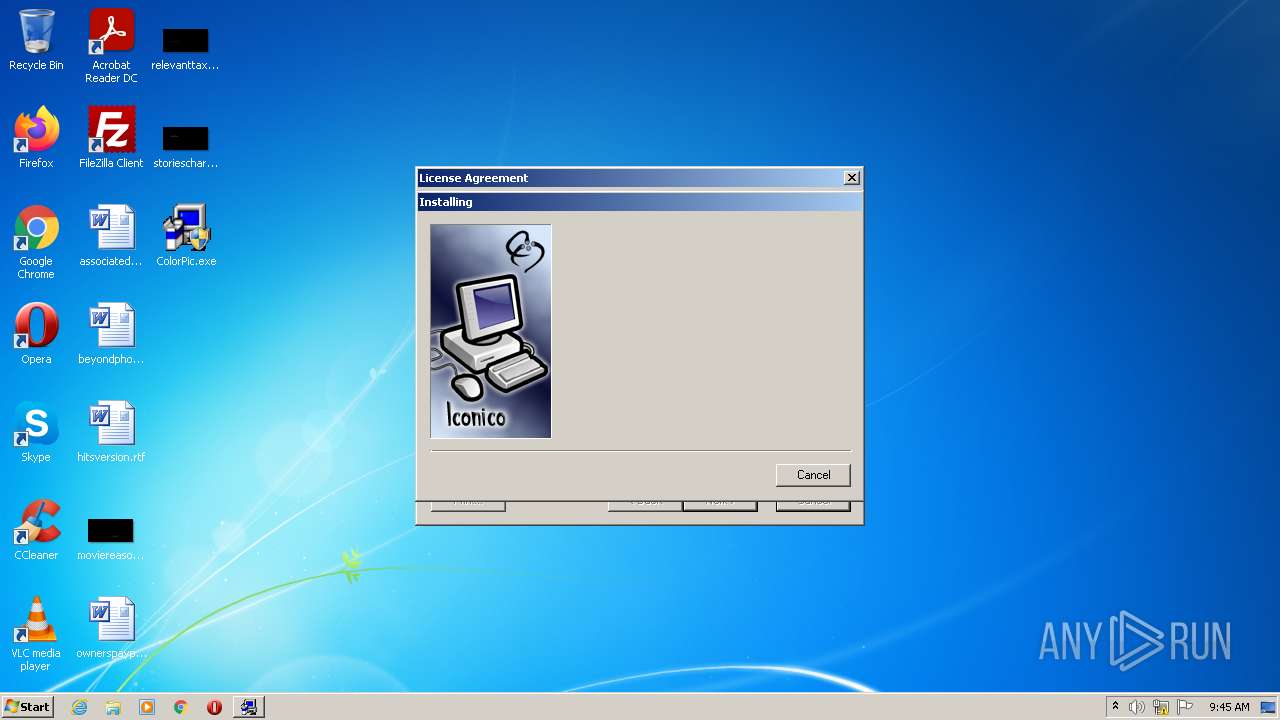The width and height of the screenshot is (1280, 720).
Task: Select ColorPic.exe installer on desktop
Action: coord(186,236)
